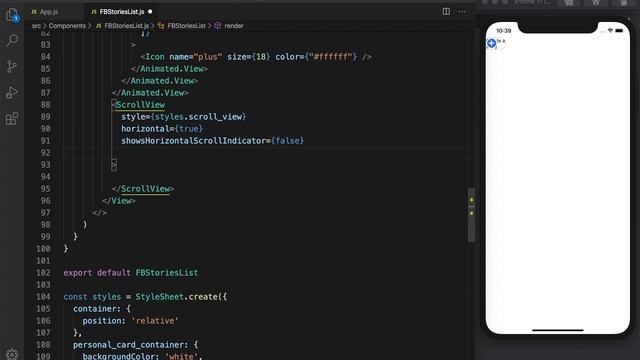Click the simulator home toolbar icon
Screen dimensions: 640x360
(x=596, y=3)
